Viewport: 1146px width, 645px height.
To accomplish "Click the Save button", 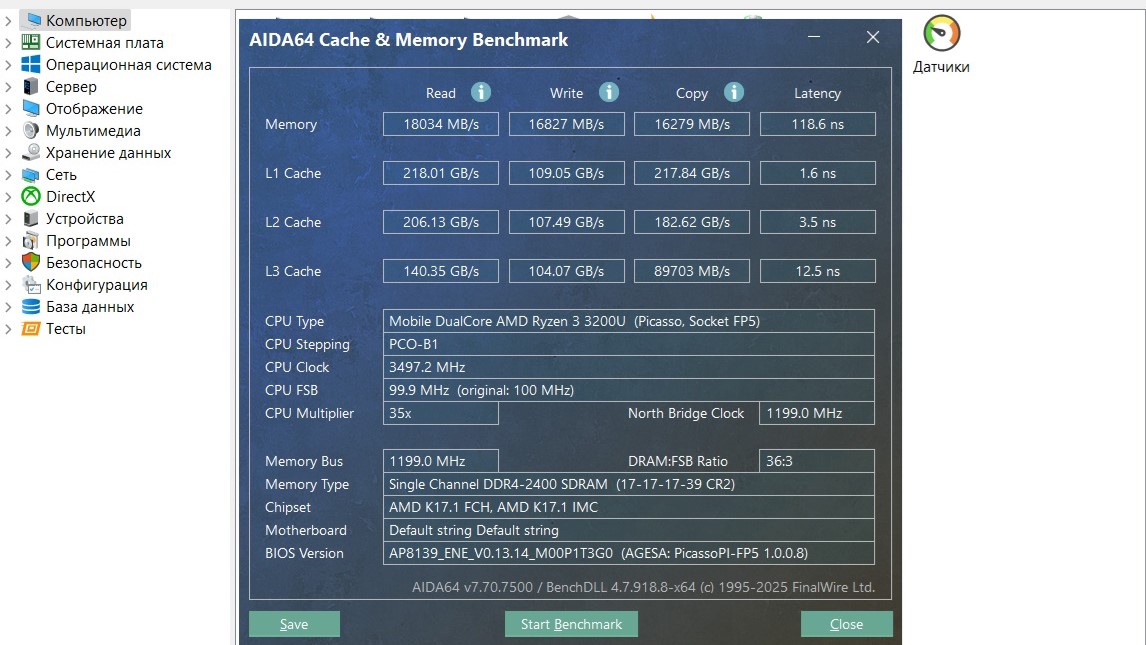I will click(295, 625).
